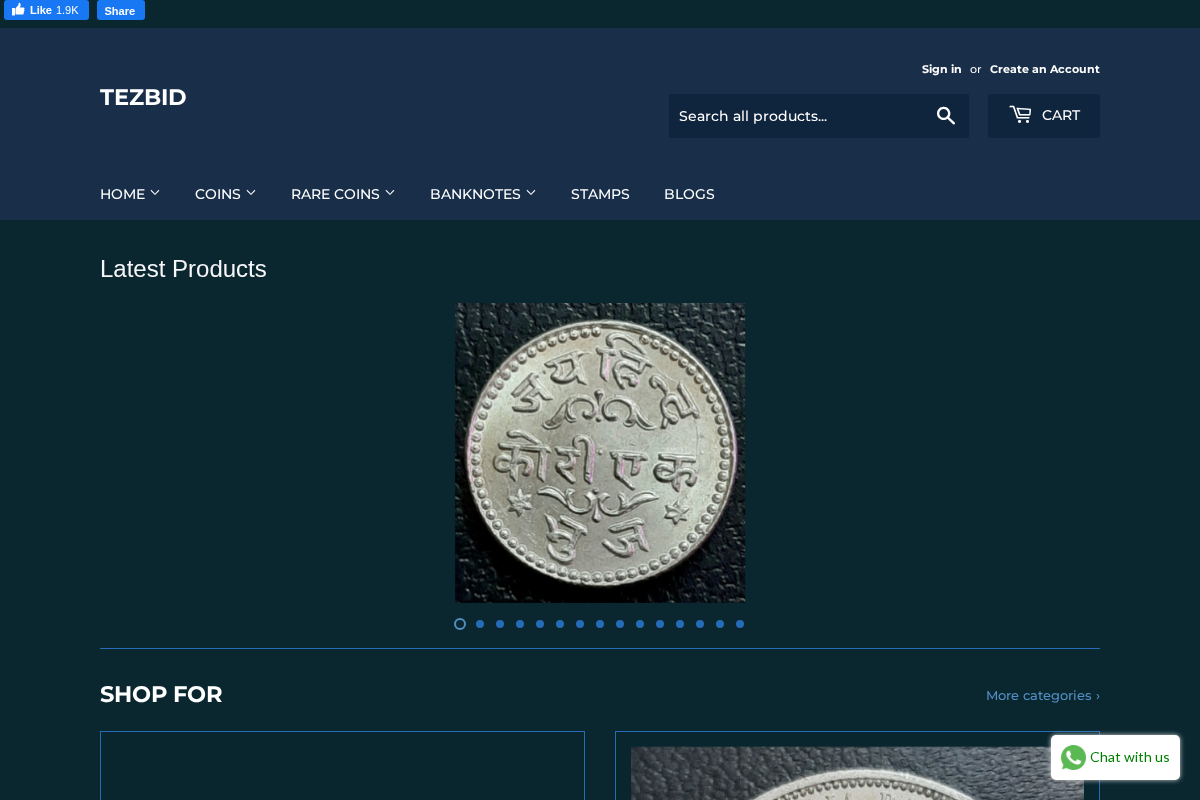Viewport: 1200px width, 800px height.
Task: Click the Sign in link
Action: (941, 69)
